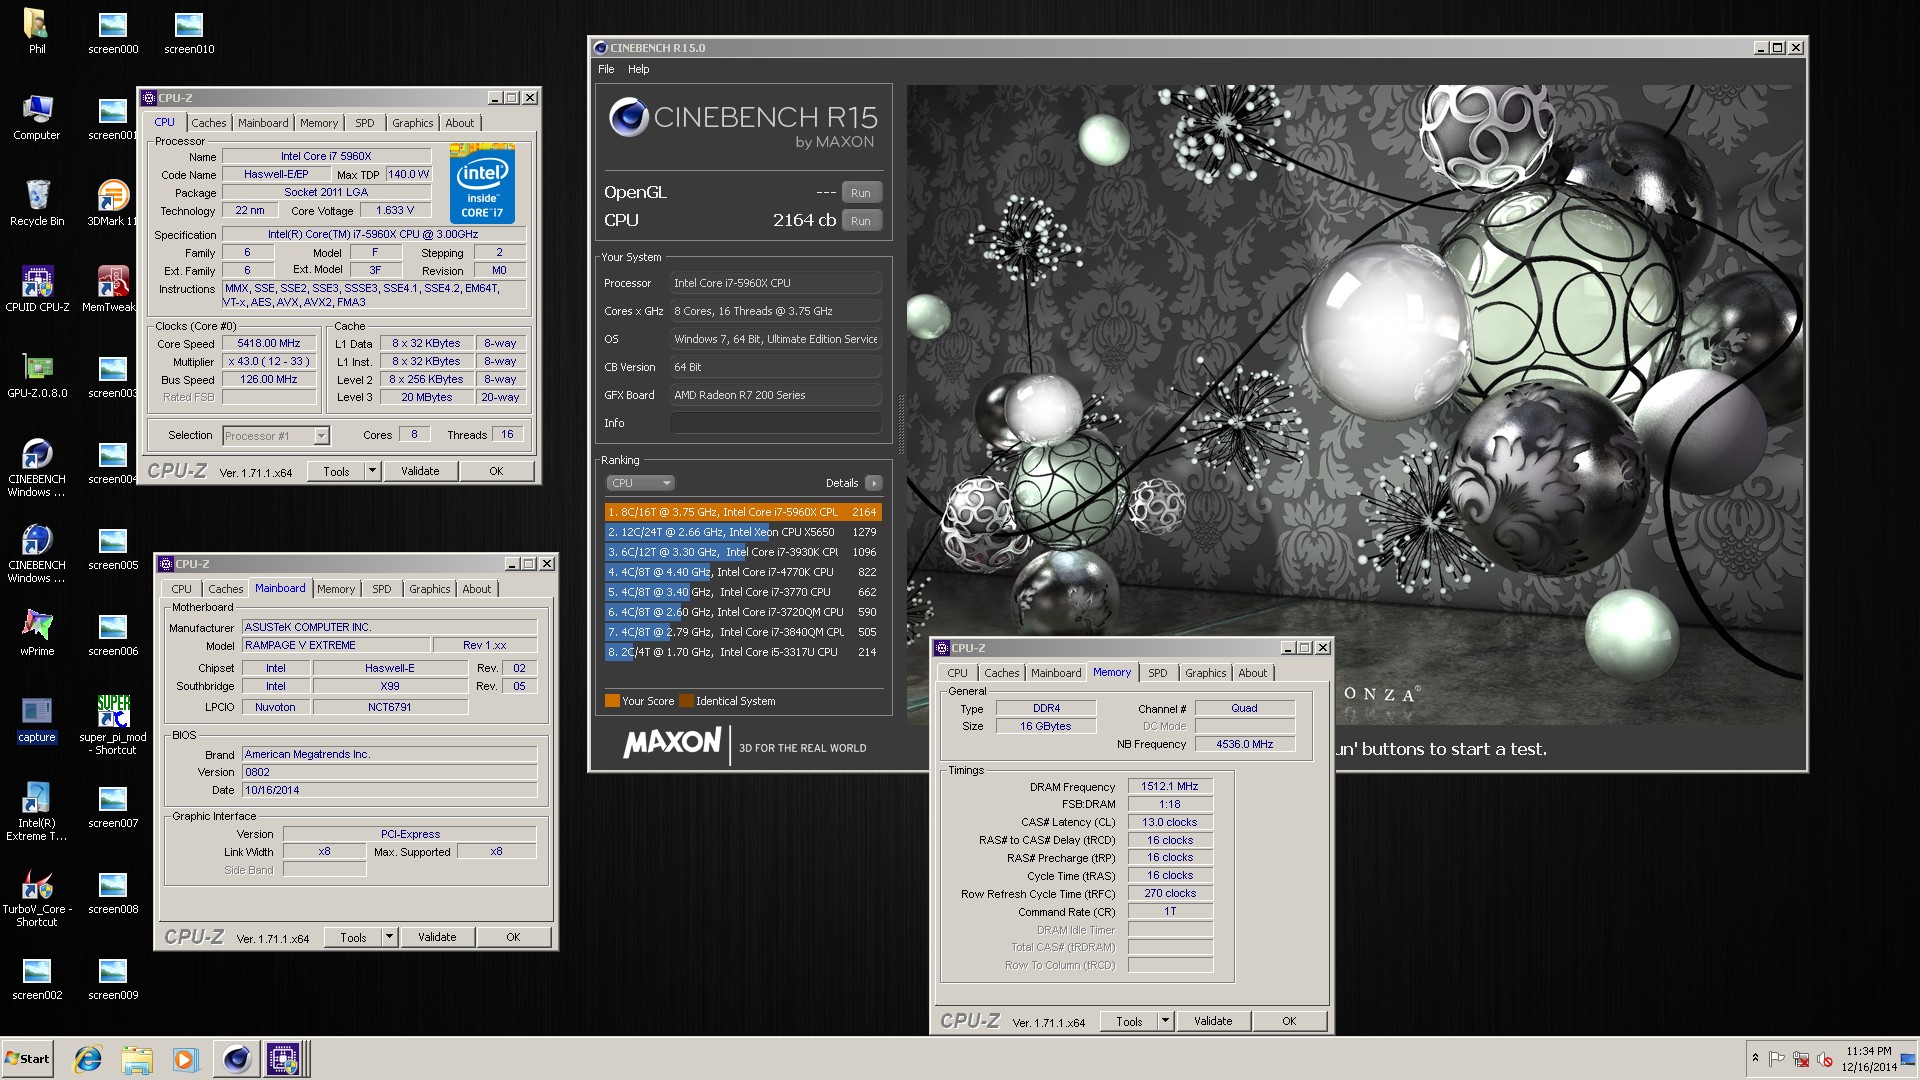Open About tab in top-left CPU-Z
1920x1080 pixels.
pyautogui.click(x=460, y=123)
